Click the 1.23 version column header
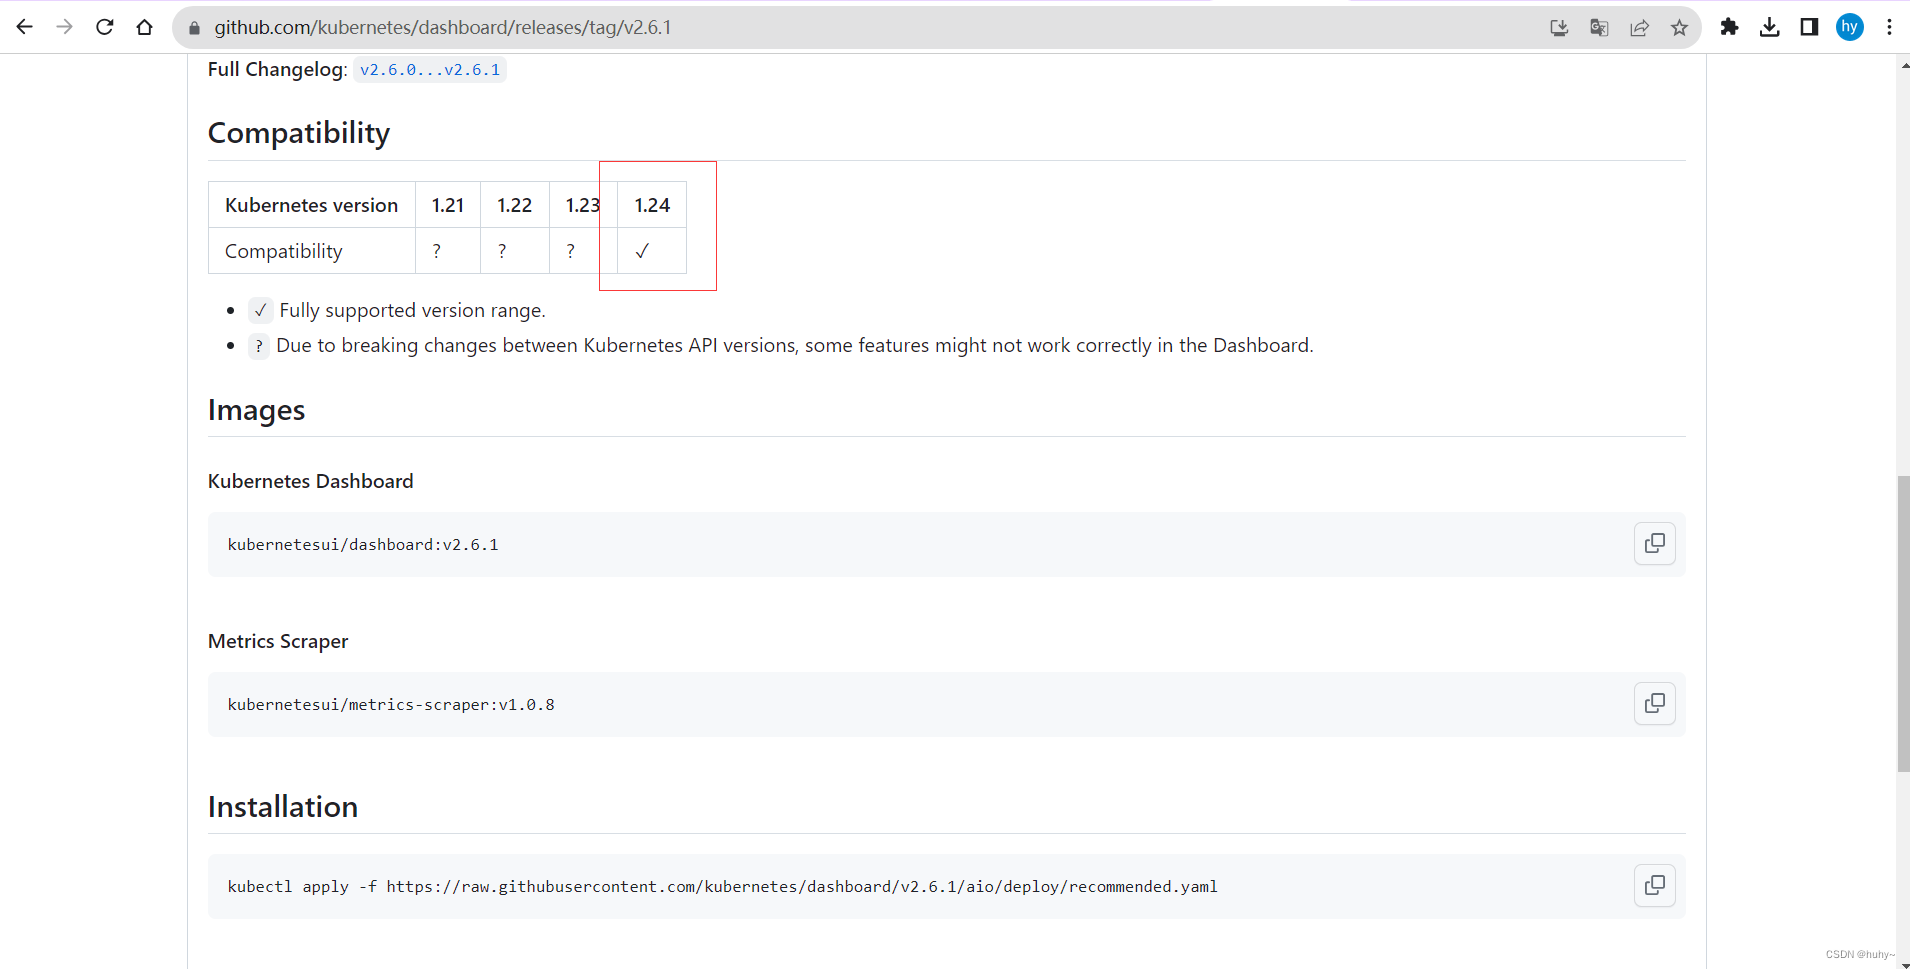The height and width of the screenshot is (969, 1910). [583, 205]
